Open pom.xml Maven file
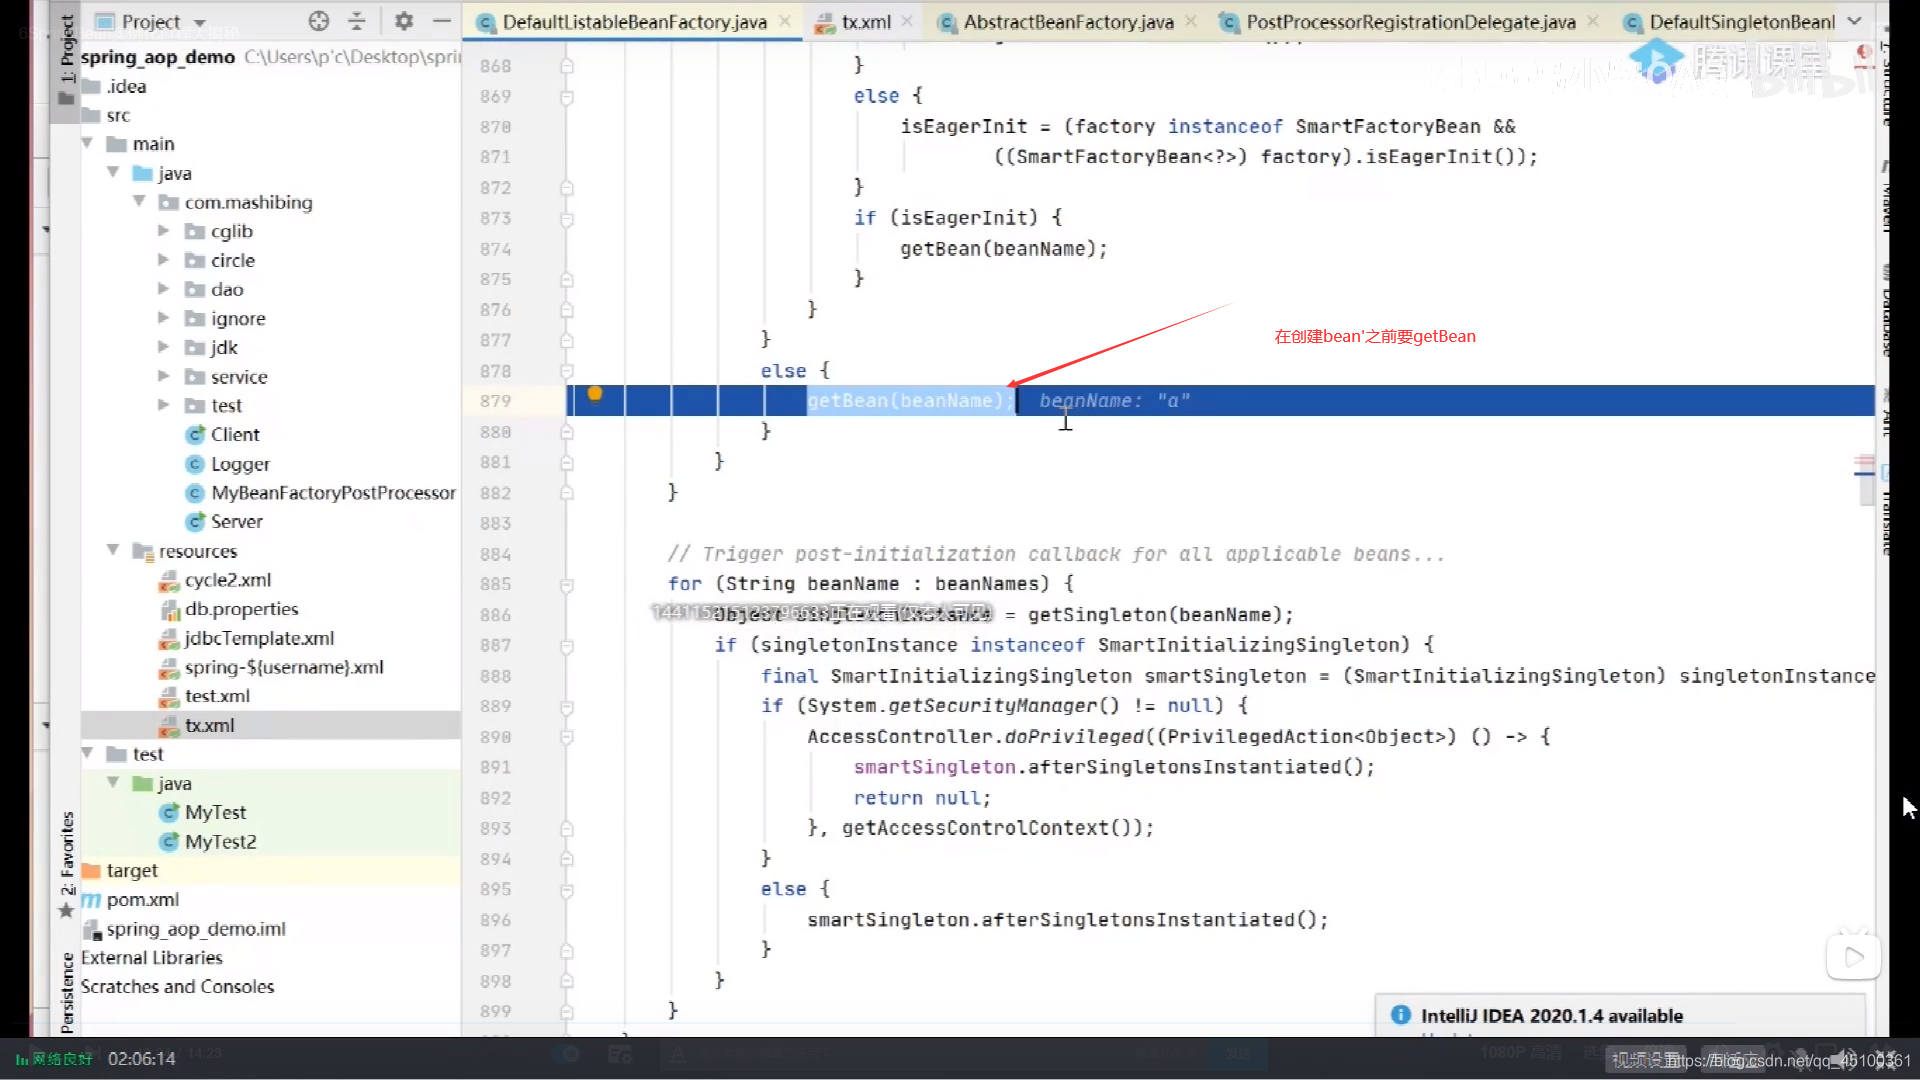 [143, 899]
